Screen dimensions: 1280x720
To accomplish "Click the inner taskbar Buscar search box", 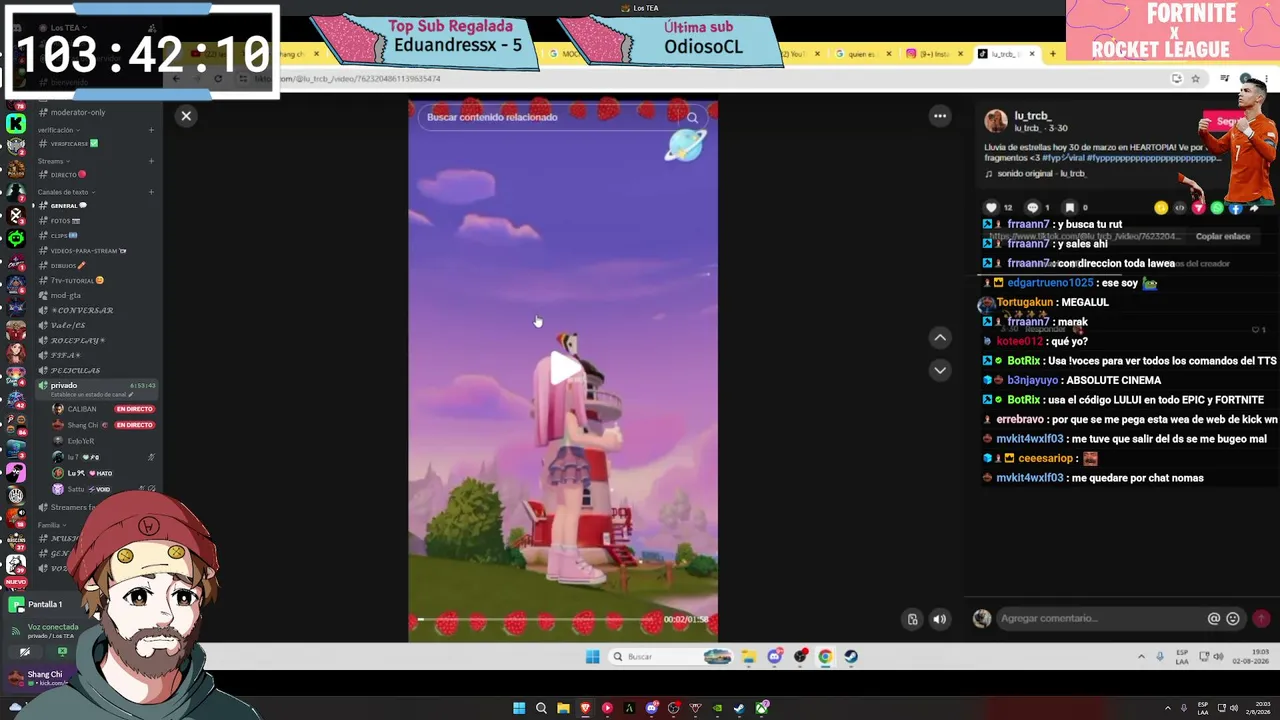I will [672, 657].
